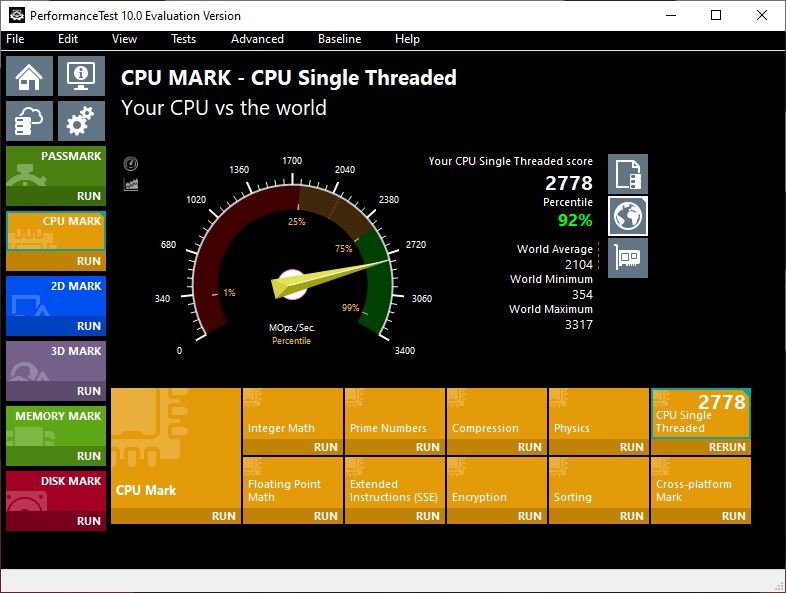Click the World Average 2104 value

click(x=579, y=264)
